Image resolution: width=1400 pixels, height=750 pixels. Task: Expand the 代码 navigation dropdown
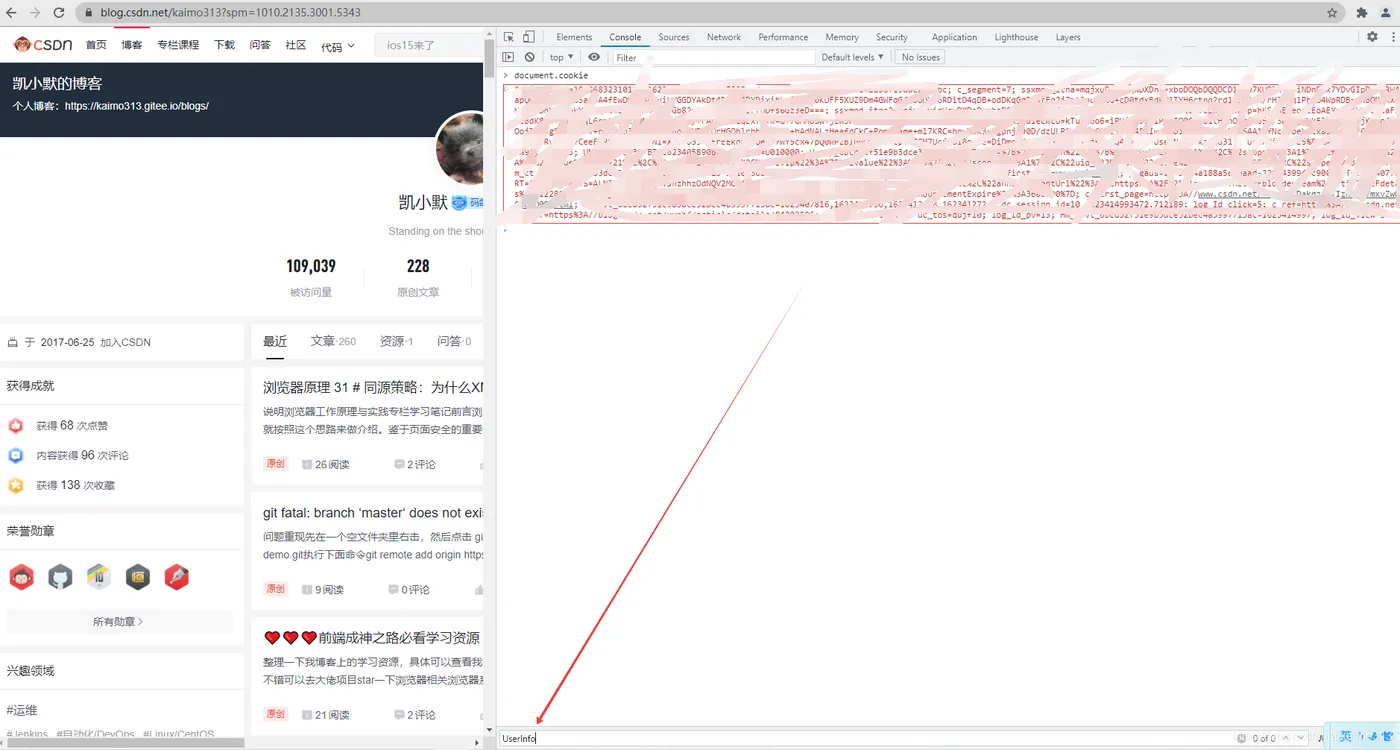tap(337, 44)
